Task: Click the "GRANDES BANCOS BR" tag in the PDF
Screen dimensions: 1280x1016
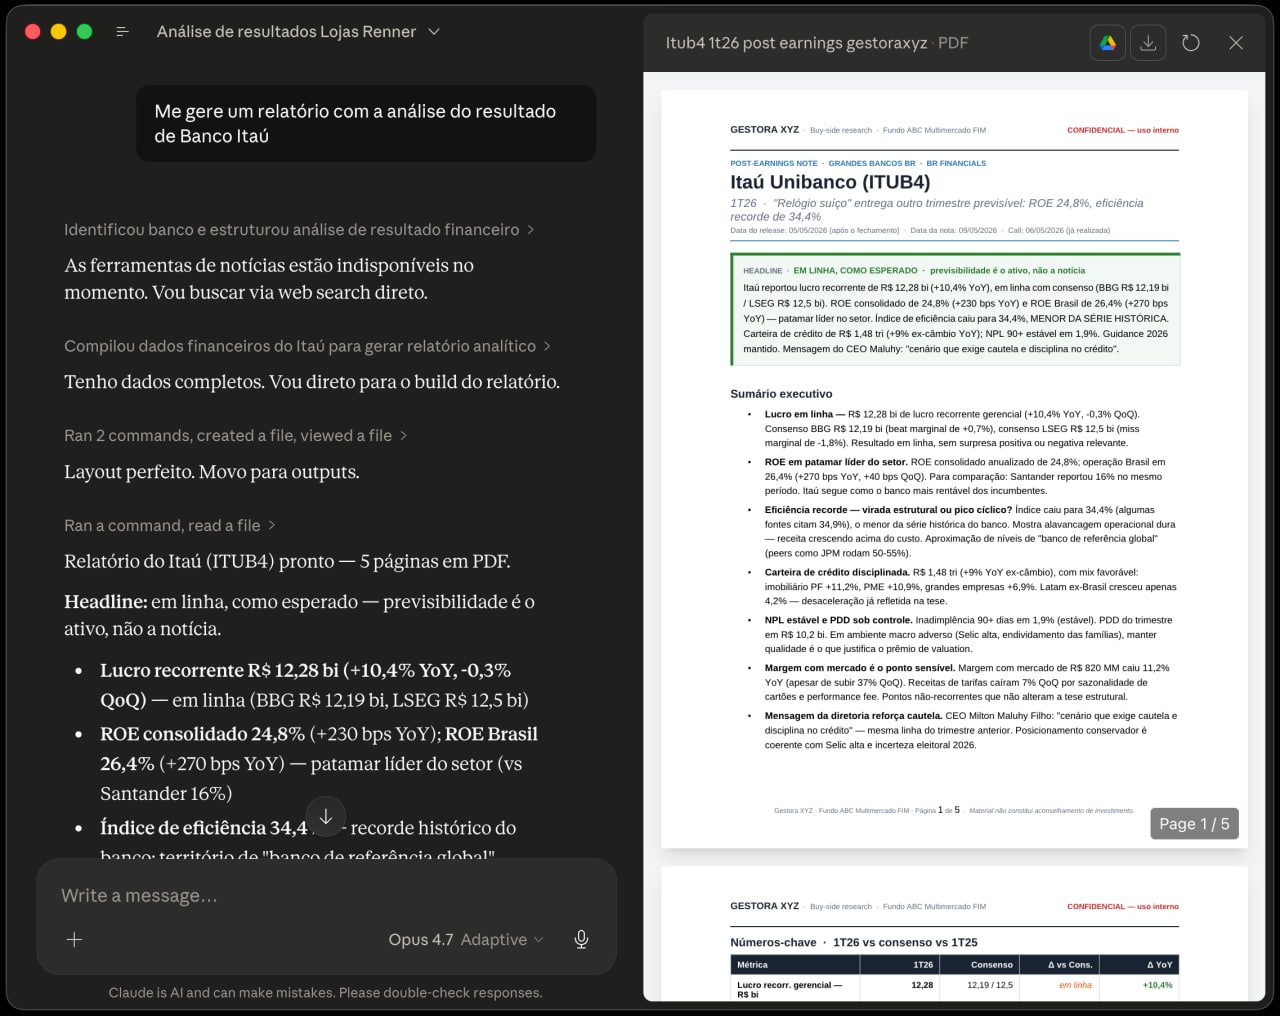Action: click(x=871, y=163)
